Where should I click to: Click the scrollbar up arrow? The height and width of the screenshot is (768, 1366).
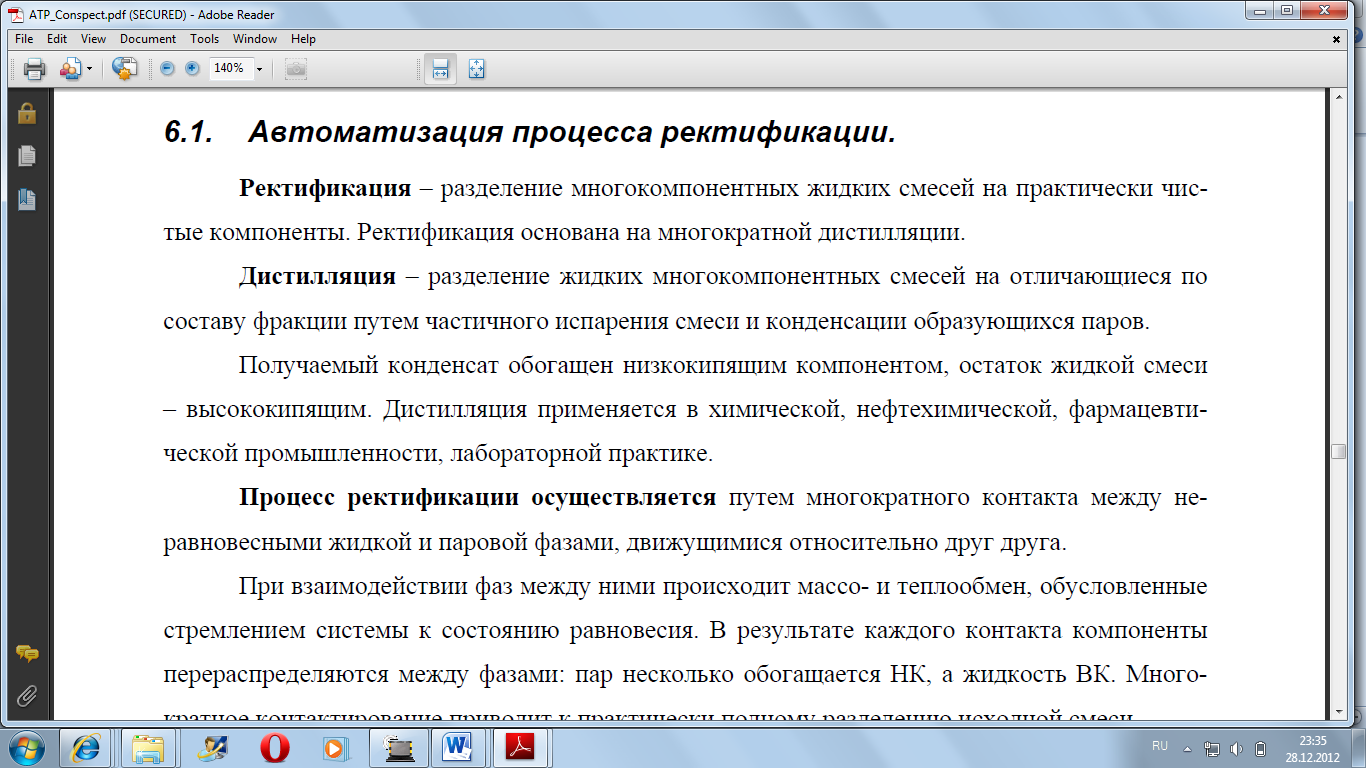click(x=1338, y=97)
